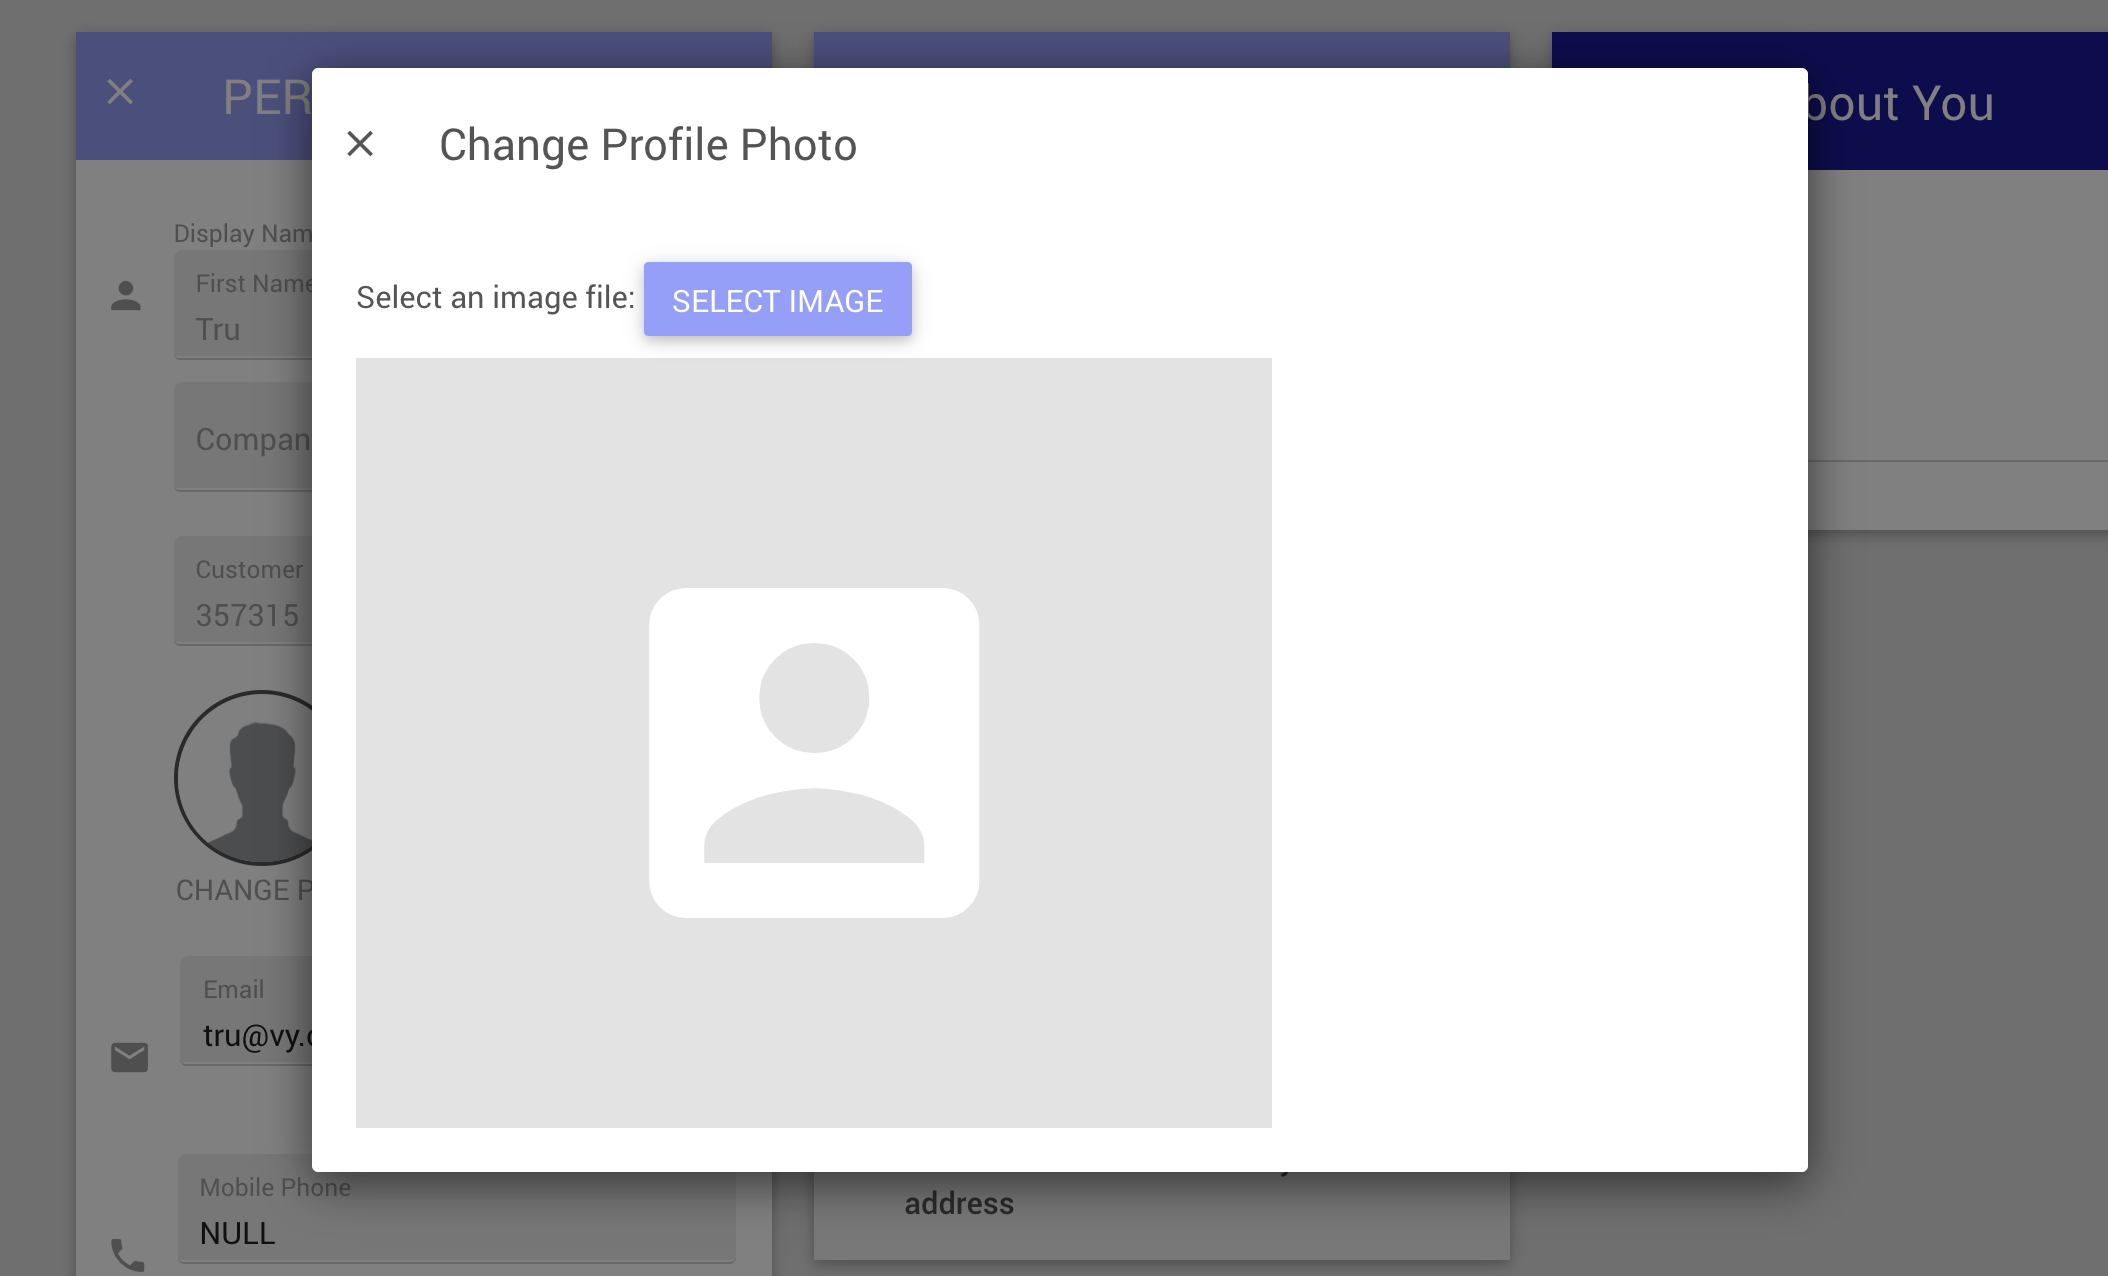The width and height of the screenshot is (2108, 1276).
Task: Click the Email input field
Action: coord(247,1010)
